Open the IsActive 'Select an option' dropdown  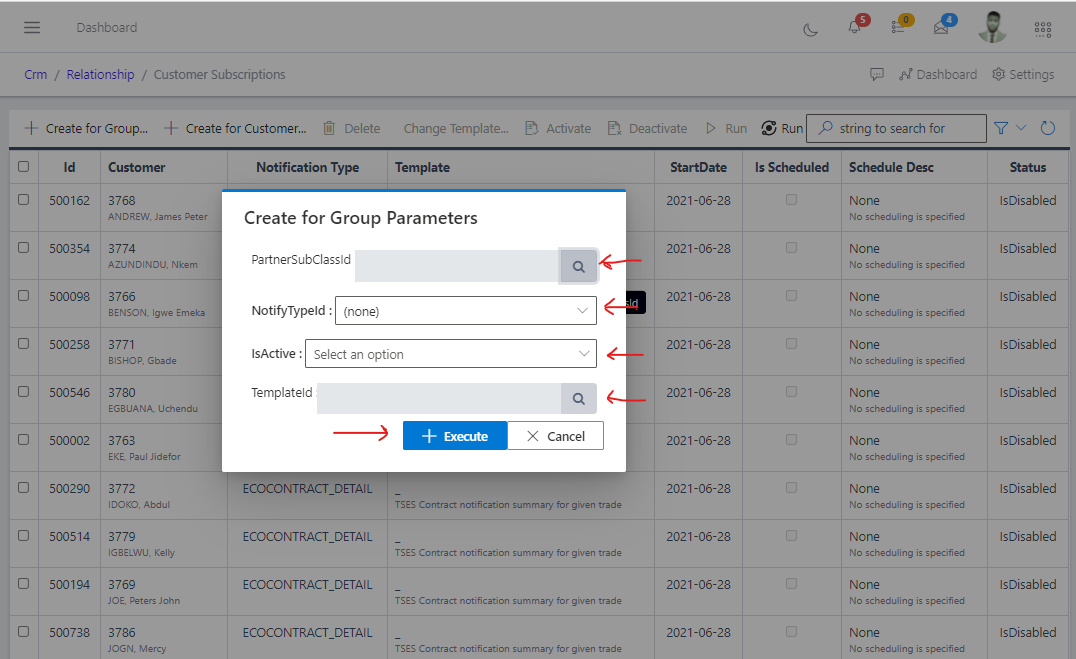point(451,354)
